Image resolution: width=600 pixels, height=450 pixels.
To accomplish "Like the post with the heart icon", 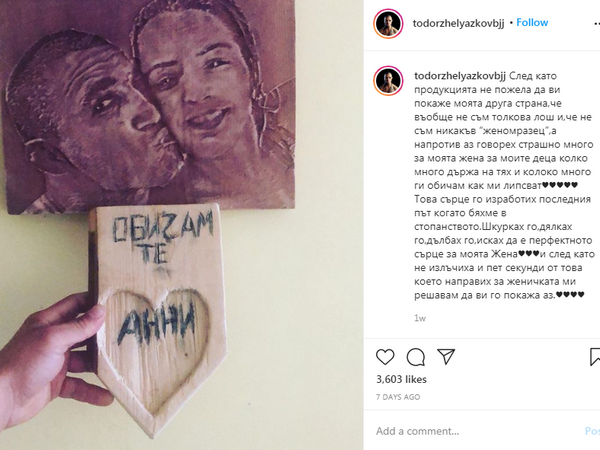I will [385, 357].
